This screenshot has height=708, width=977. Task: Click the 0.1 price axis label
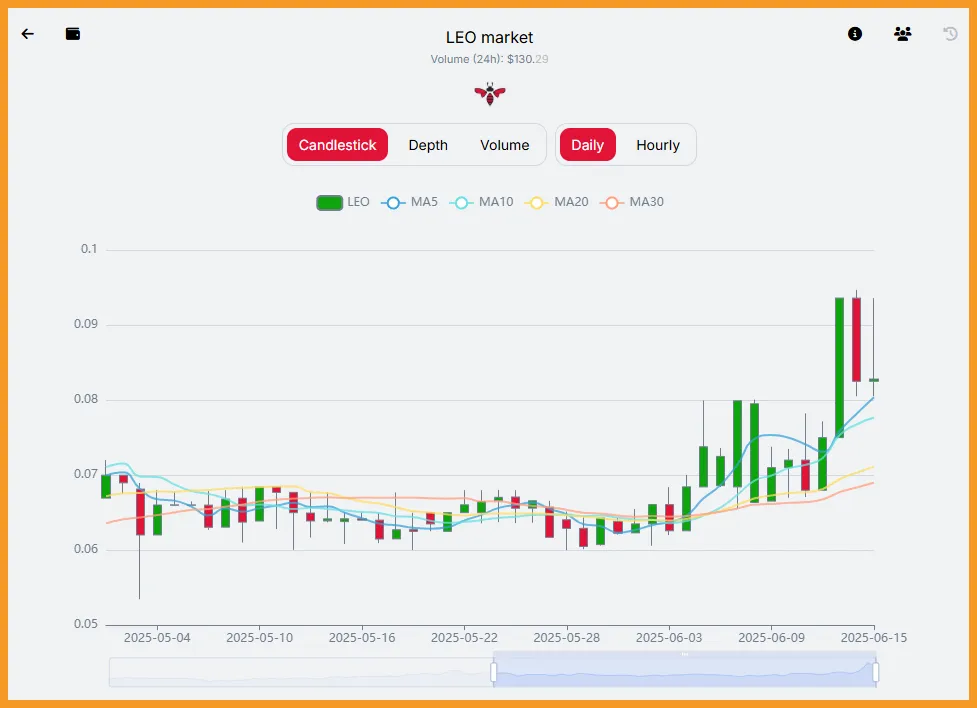point(89,249)
